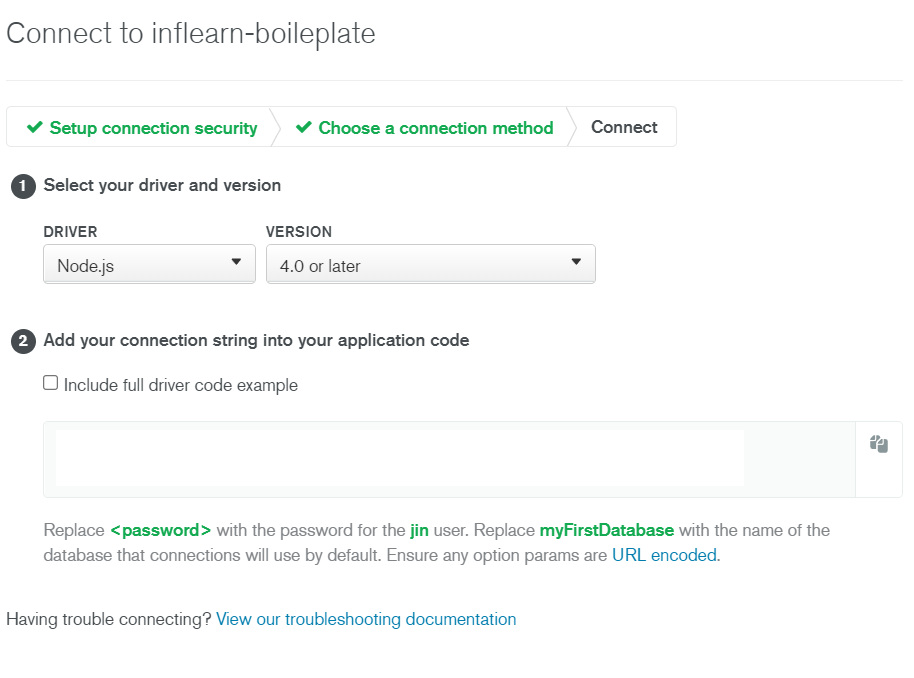Click the arrow on the Node.js driver selector
Image resolution: width=914 pixels, height=678 pixels.
236,262
